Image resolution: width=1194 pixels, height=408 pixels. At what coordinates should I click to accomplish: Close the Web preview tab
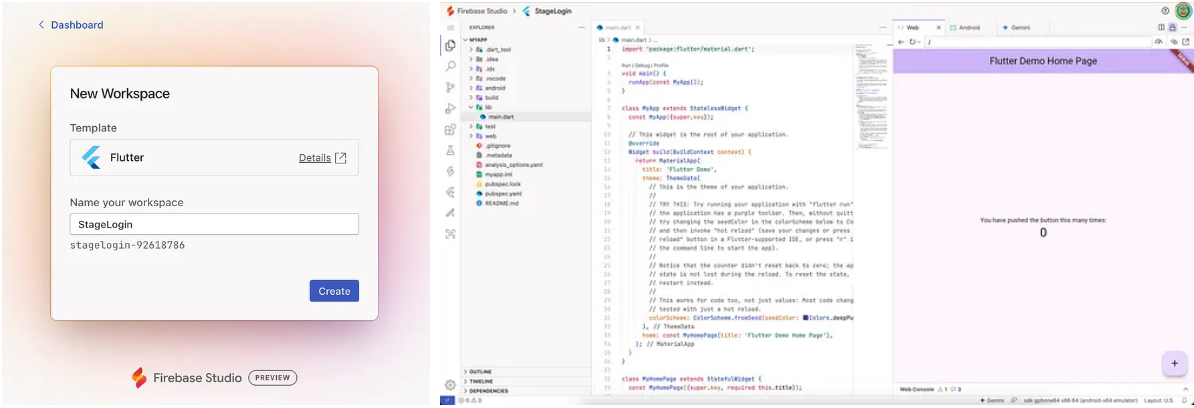click(938, 27)
